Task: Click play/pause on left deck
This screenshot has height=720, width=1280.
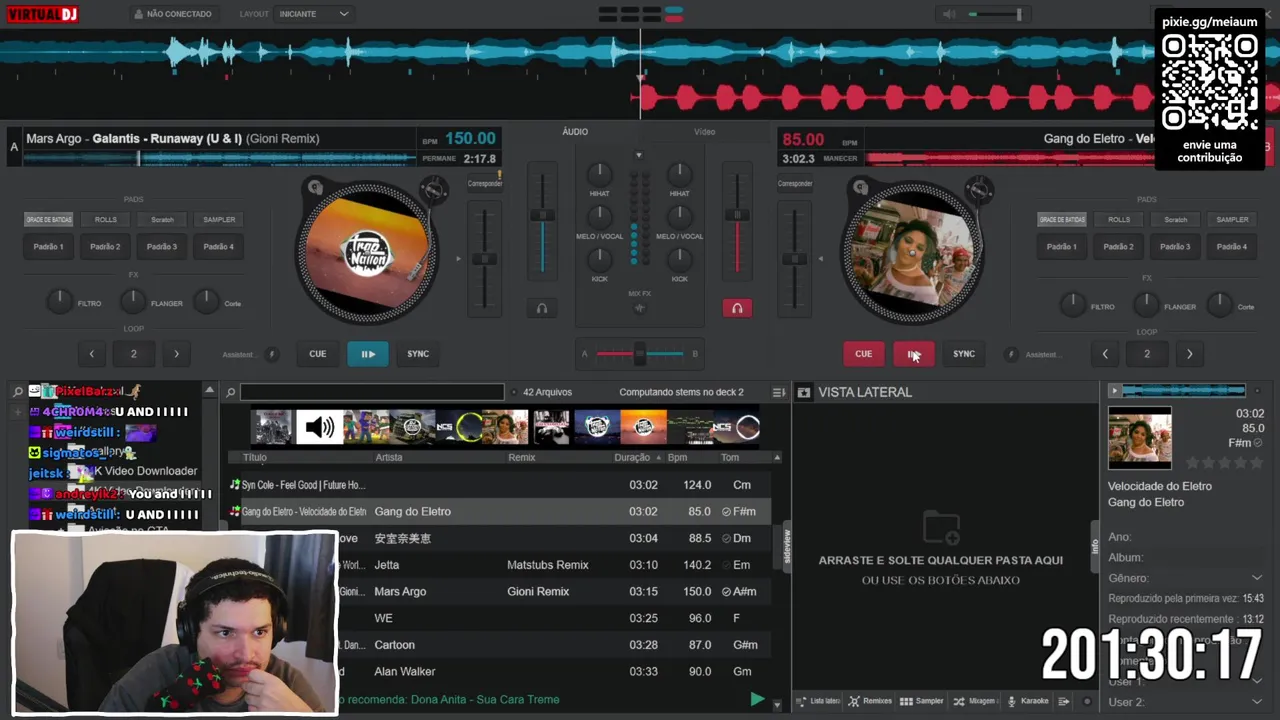Action: point(368,353)
